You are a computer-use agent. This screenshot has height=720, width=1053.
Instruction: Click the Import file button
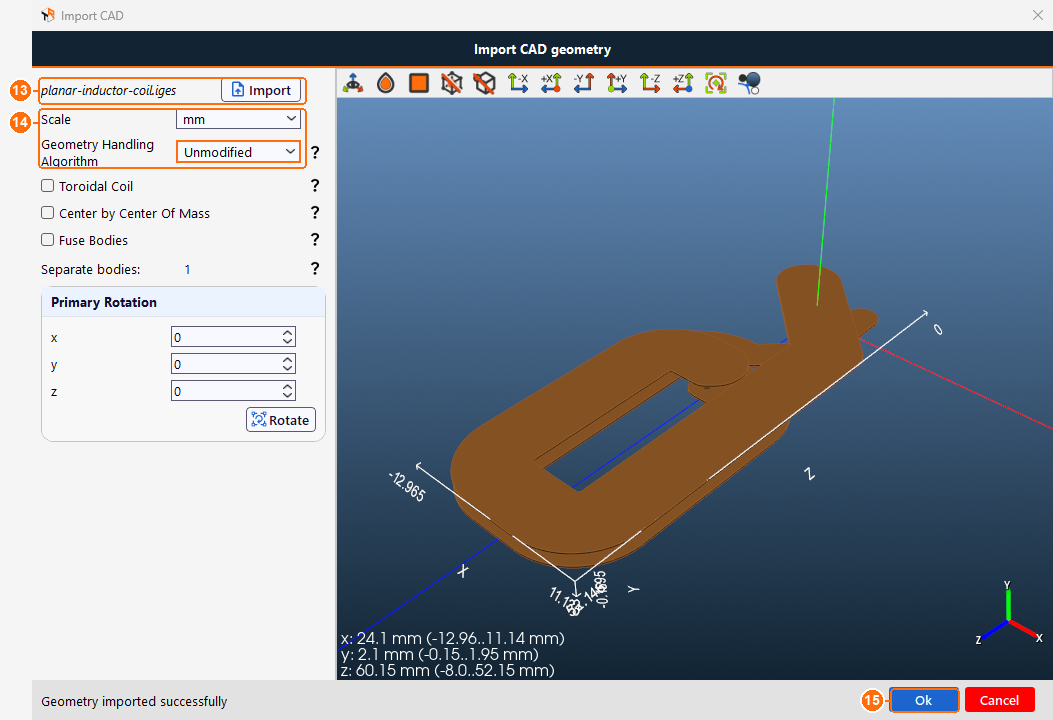pos(261,90)
